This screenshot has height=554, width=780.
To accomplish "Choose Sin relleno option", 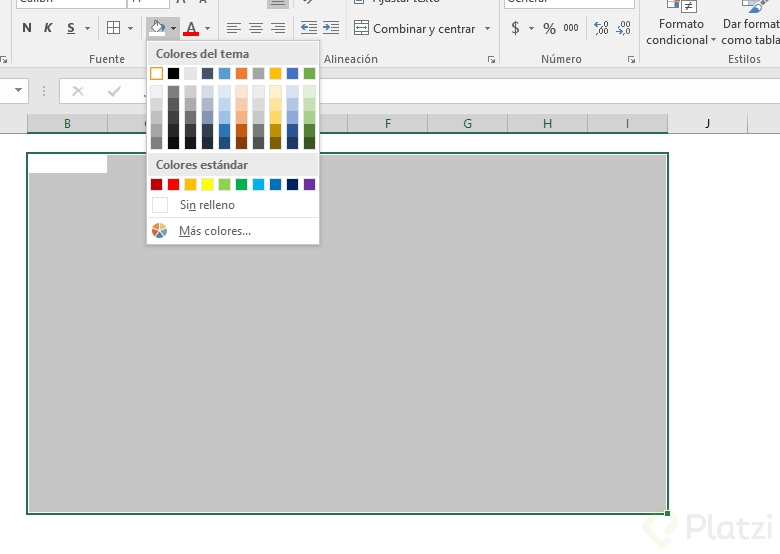I will click(x=233, y=205).
